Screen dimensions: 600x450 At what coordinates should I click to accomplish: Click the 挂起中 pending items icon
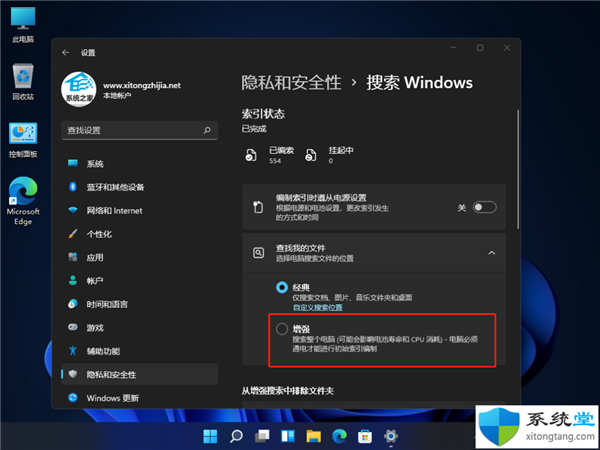point(310,155)
